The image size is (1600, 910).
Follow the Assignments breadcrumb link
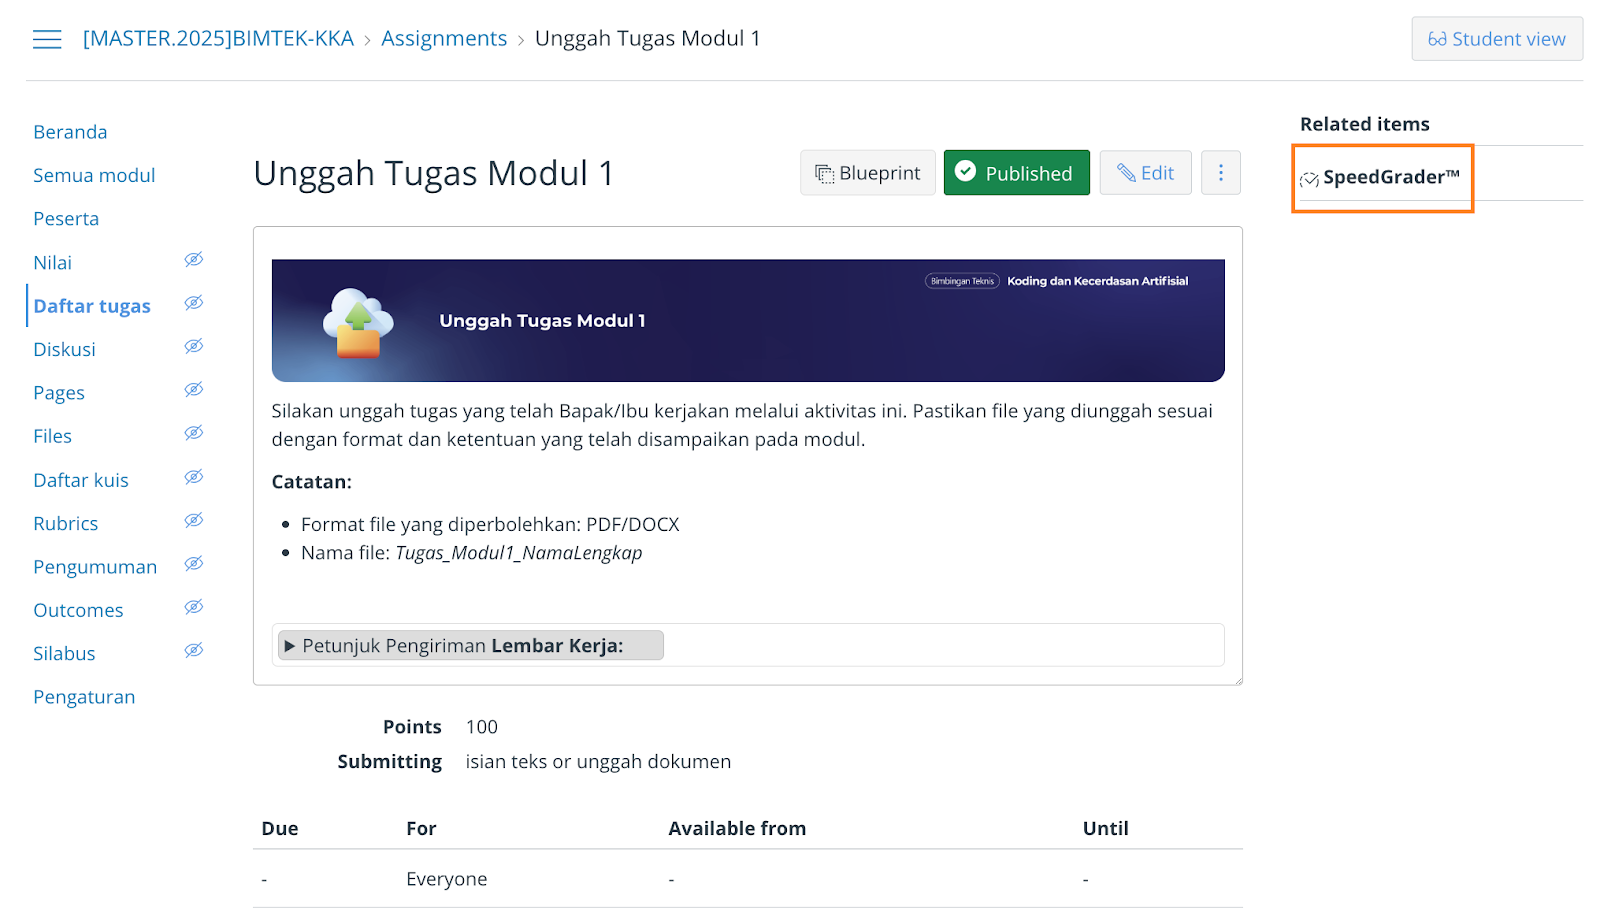(x=444, y=38)
